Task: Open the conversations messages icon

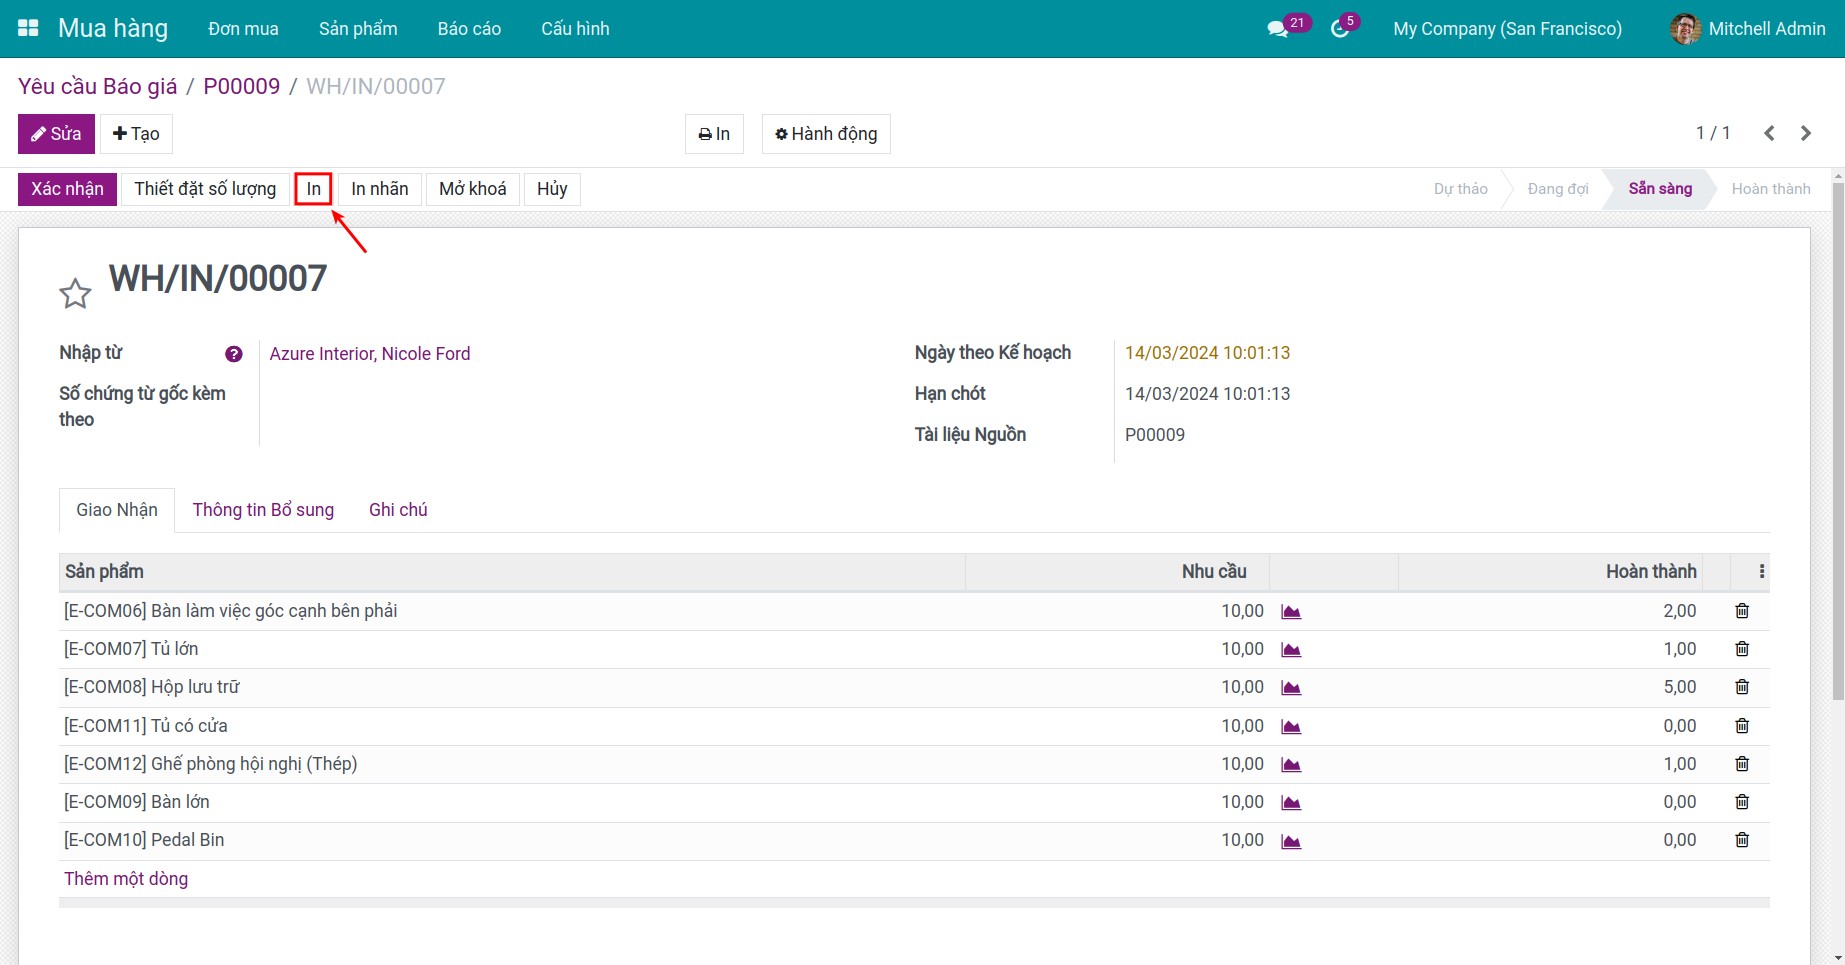Action: (x=1278, y=29)
